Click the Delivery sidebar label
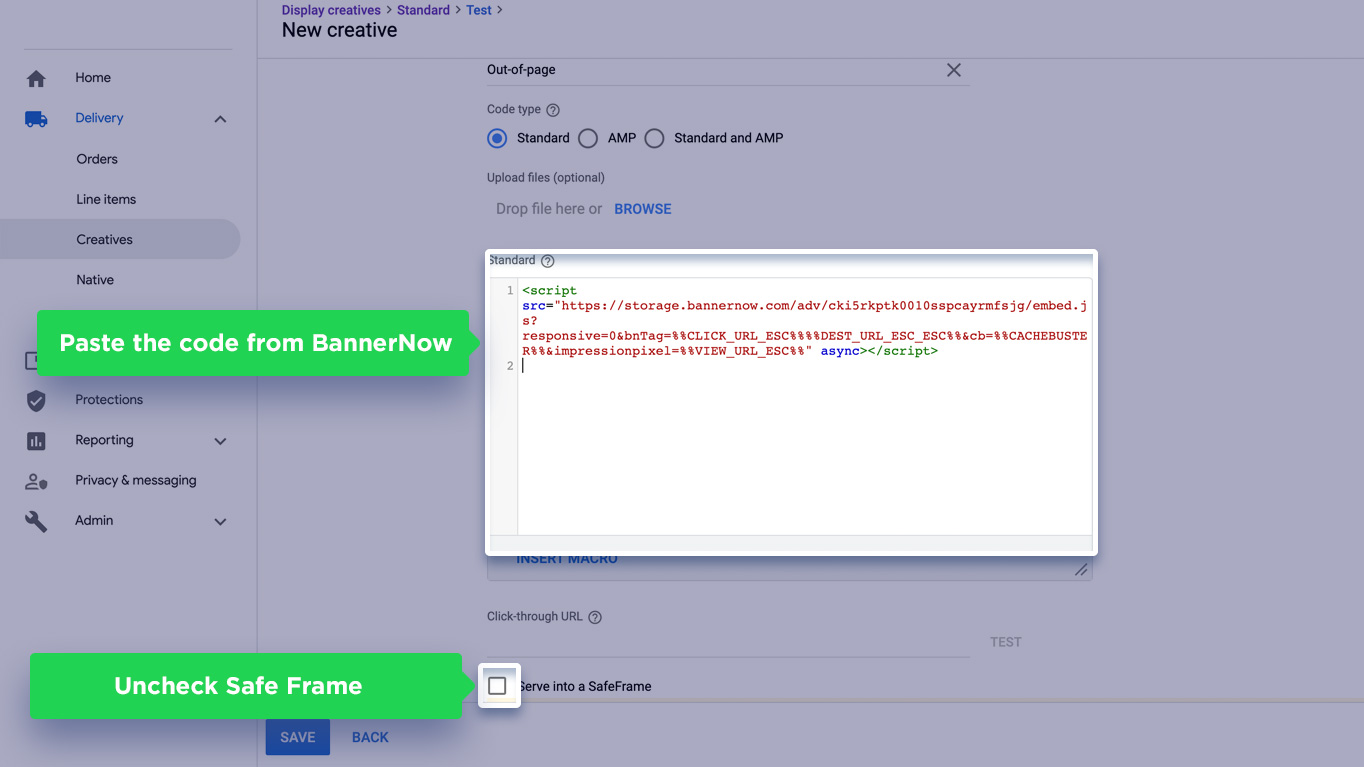The height and width of the screenshot is (767, 1364). pos(99,118)
